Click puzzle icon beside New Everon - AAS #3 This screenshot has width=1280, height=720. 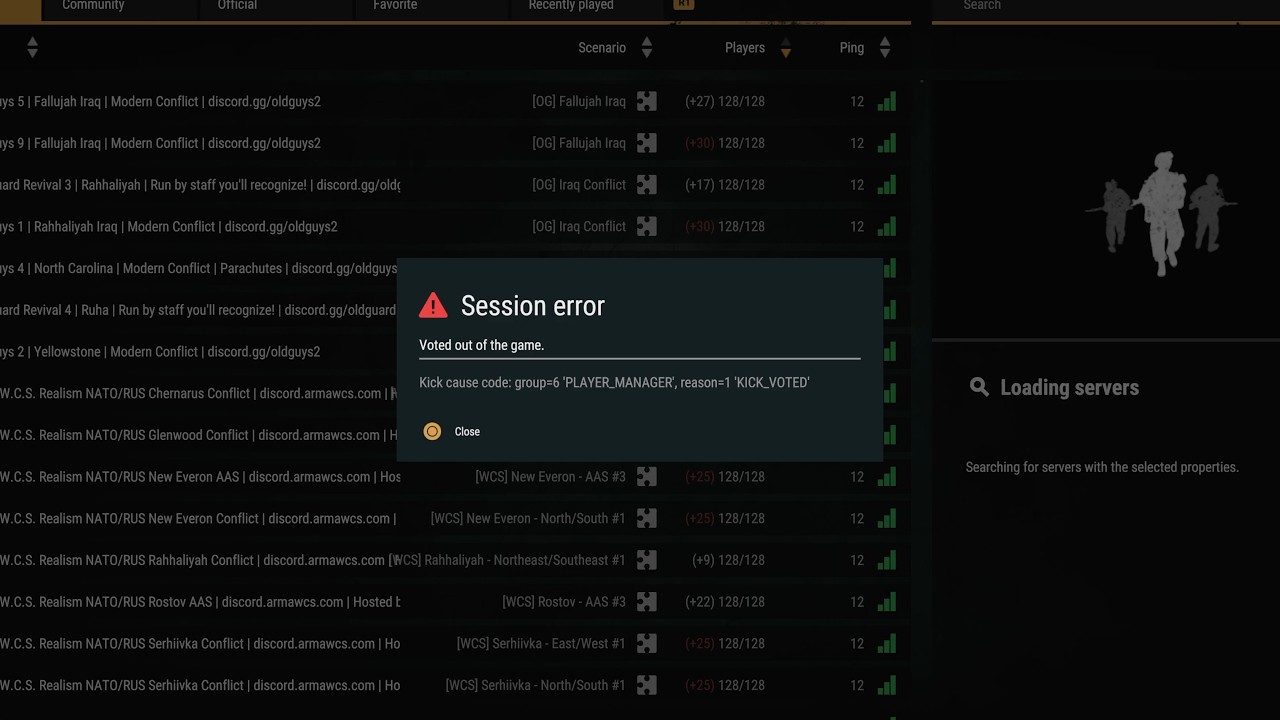647,477
